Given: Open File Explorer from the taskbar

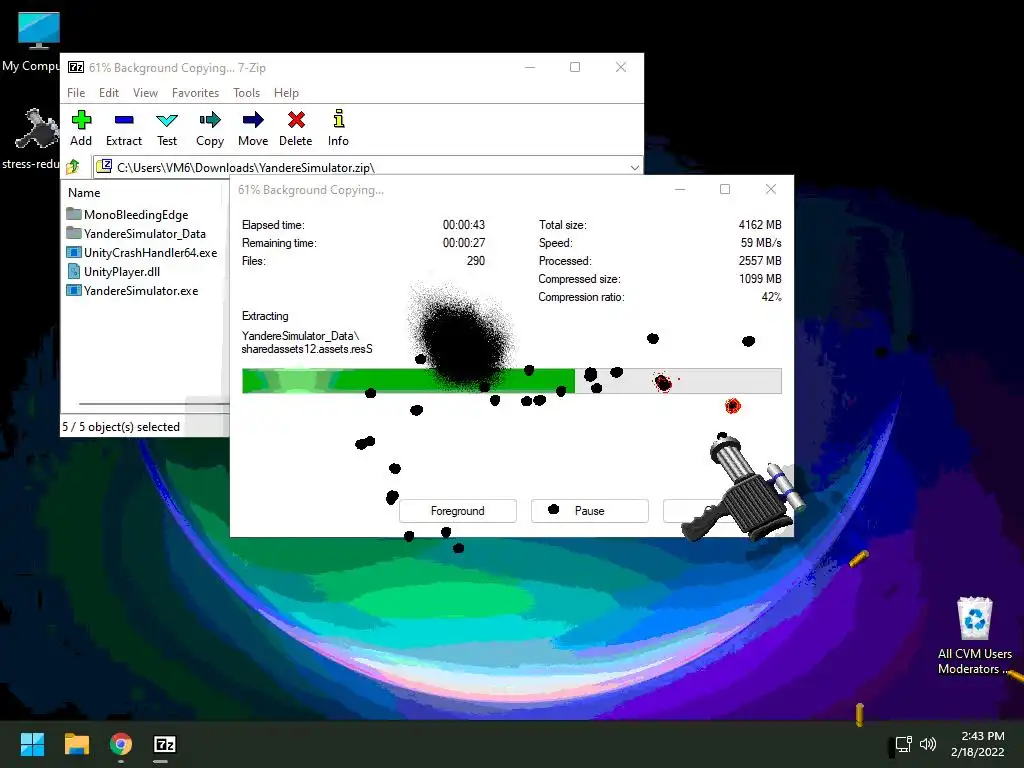Looking at the screenshot, I should coord(76,744).
